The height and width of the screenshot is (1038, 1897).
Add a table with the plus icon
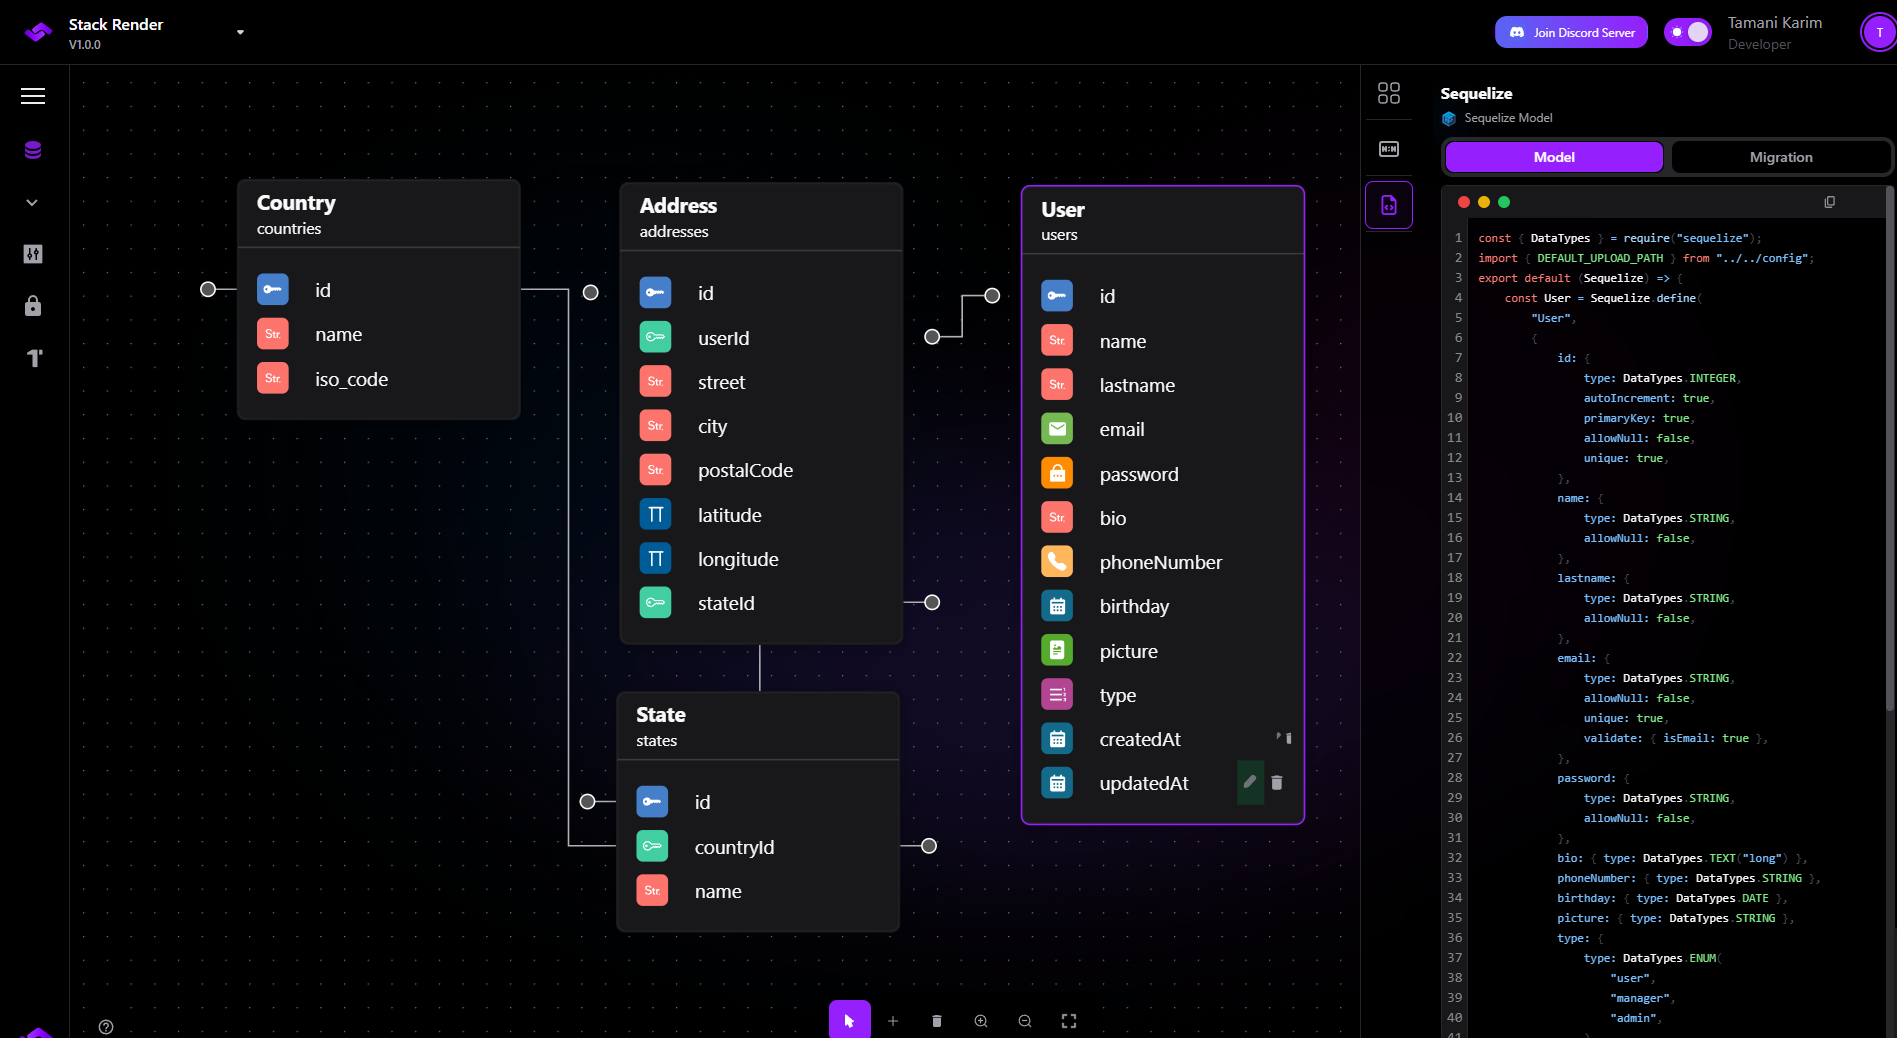click(893, 1021)
